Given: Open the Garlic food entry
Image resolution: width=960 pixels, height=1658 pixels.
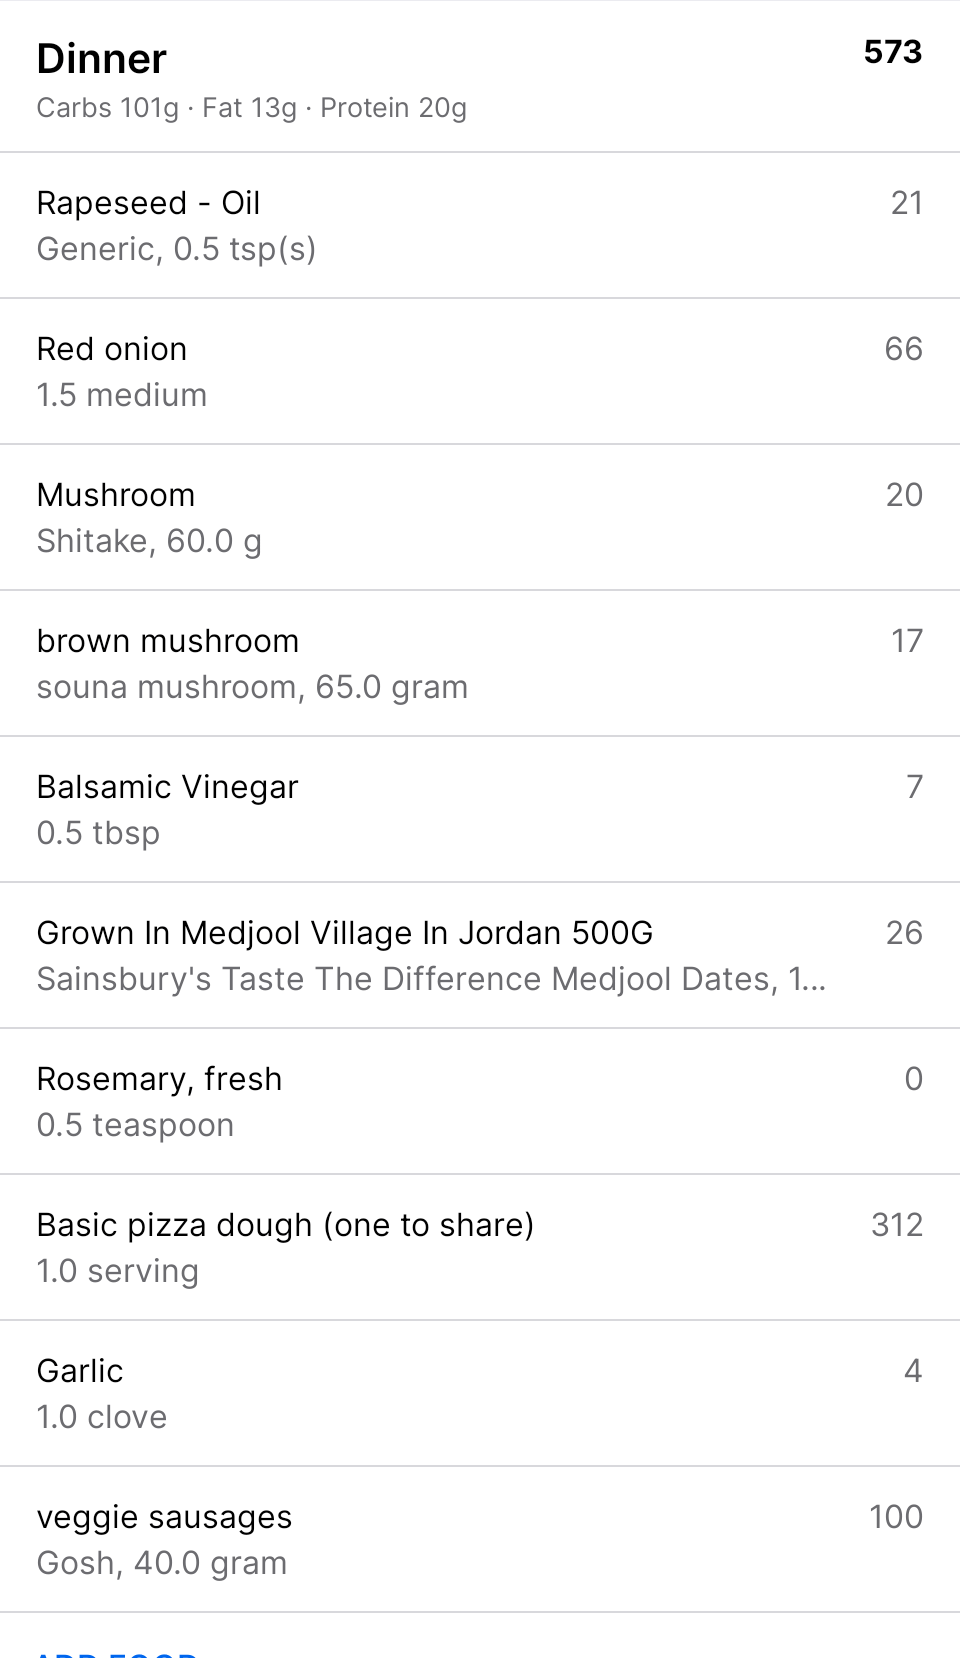Looking at the screenshot, I should pos(80,1371).
